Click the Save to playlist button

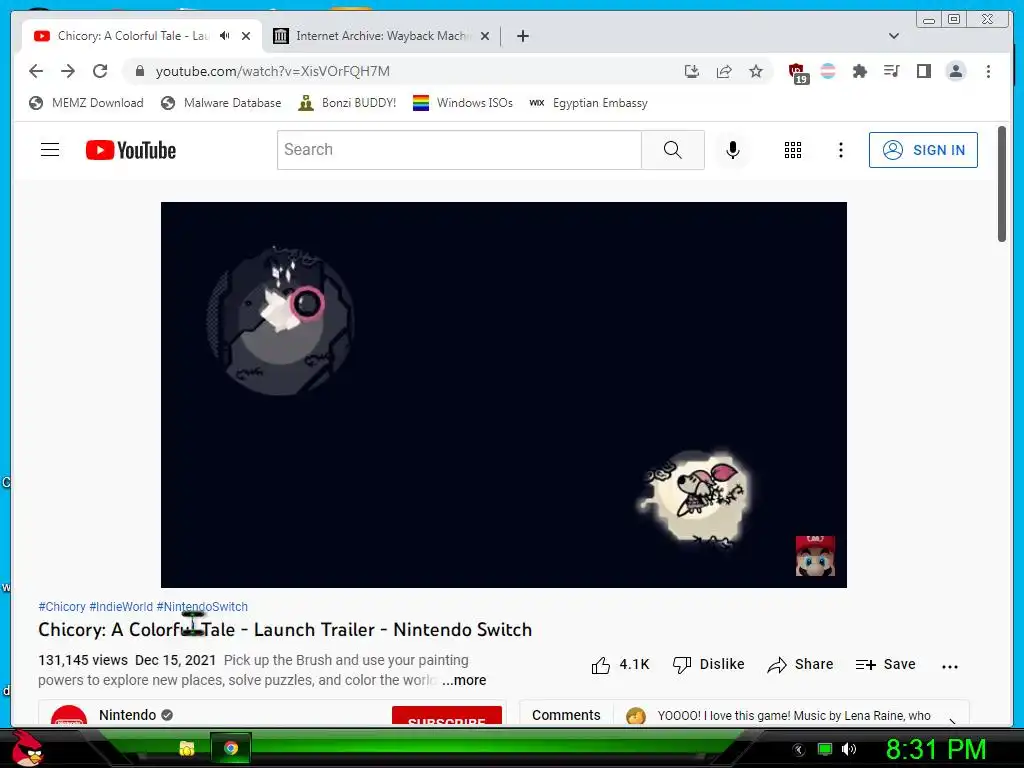(886, 665)
